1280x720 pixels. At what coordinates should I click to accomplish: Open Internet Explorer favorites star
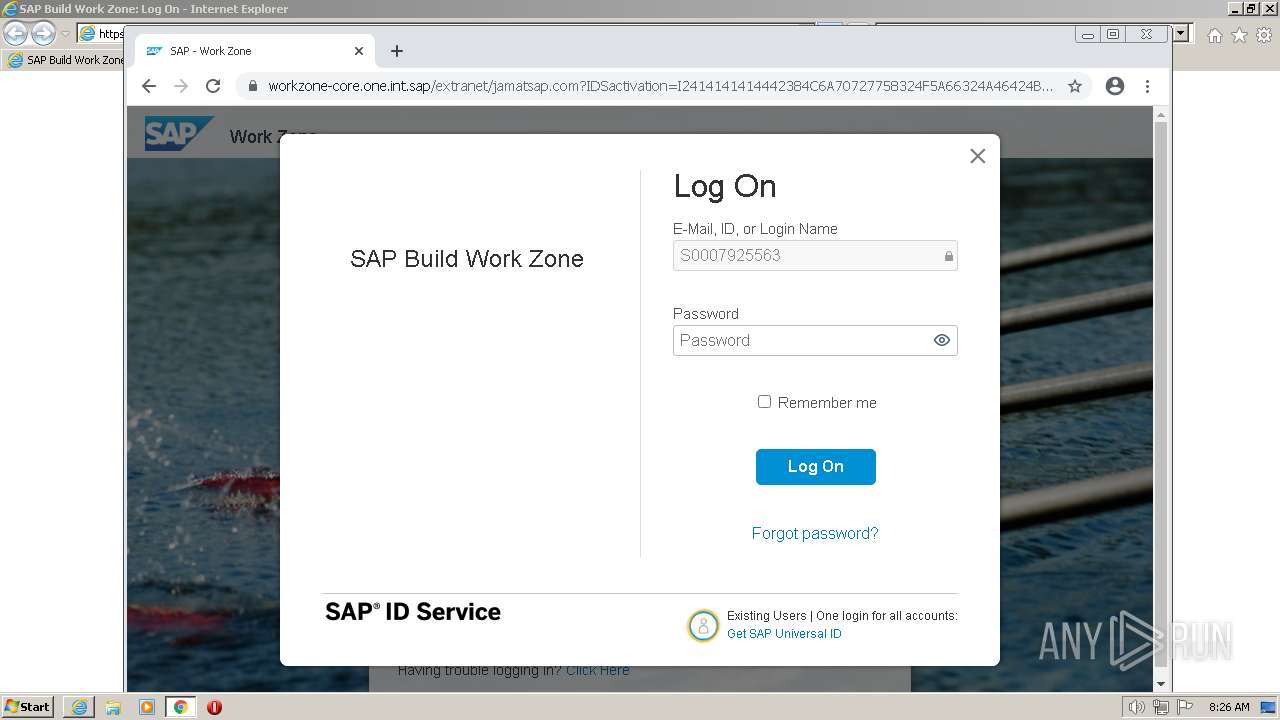click(x=1239, y=35)
